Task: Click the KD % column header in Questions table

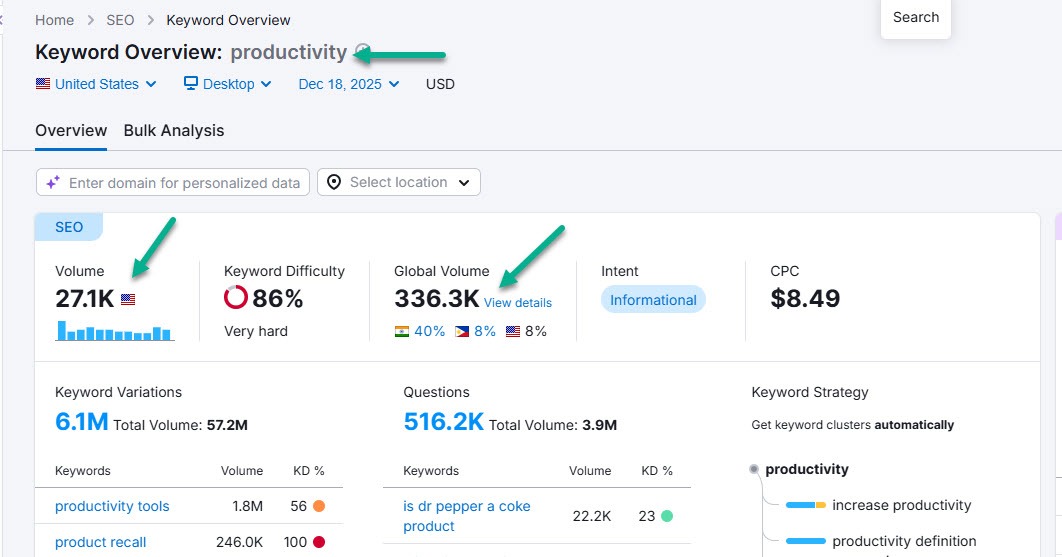Action: tap(657, 471)
